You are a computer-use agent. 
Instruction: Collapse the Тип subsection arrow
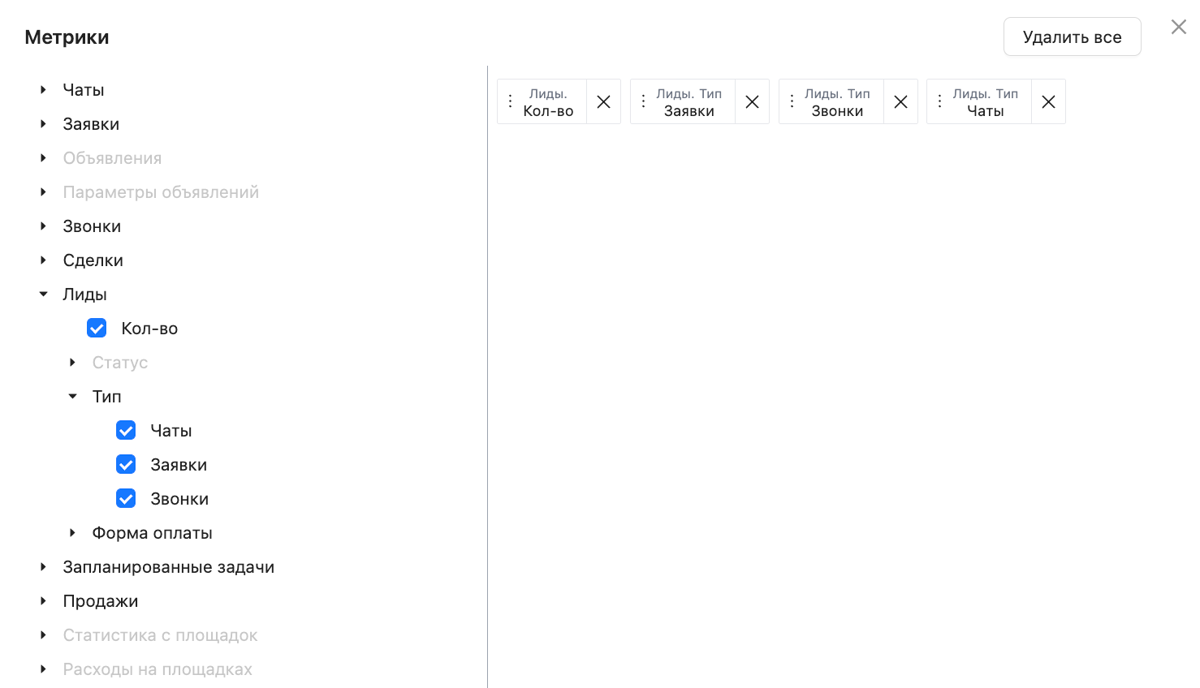click(x=72, y=396)
